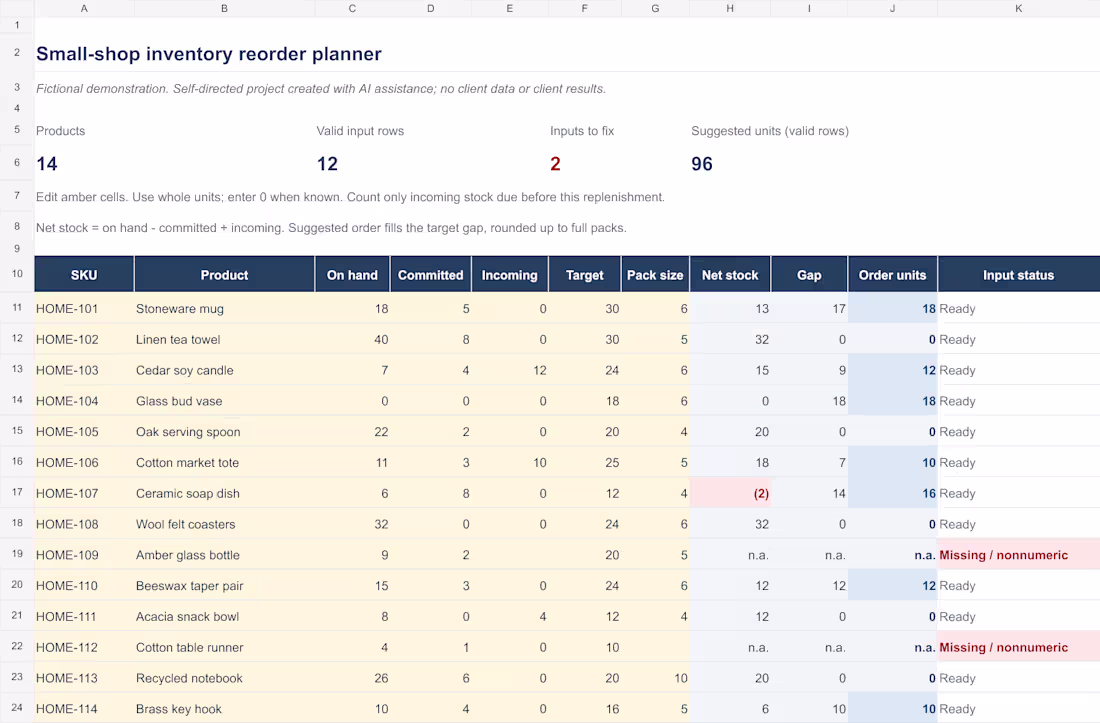
Task: Select row 11 header
Action: click(17, 308)
